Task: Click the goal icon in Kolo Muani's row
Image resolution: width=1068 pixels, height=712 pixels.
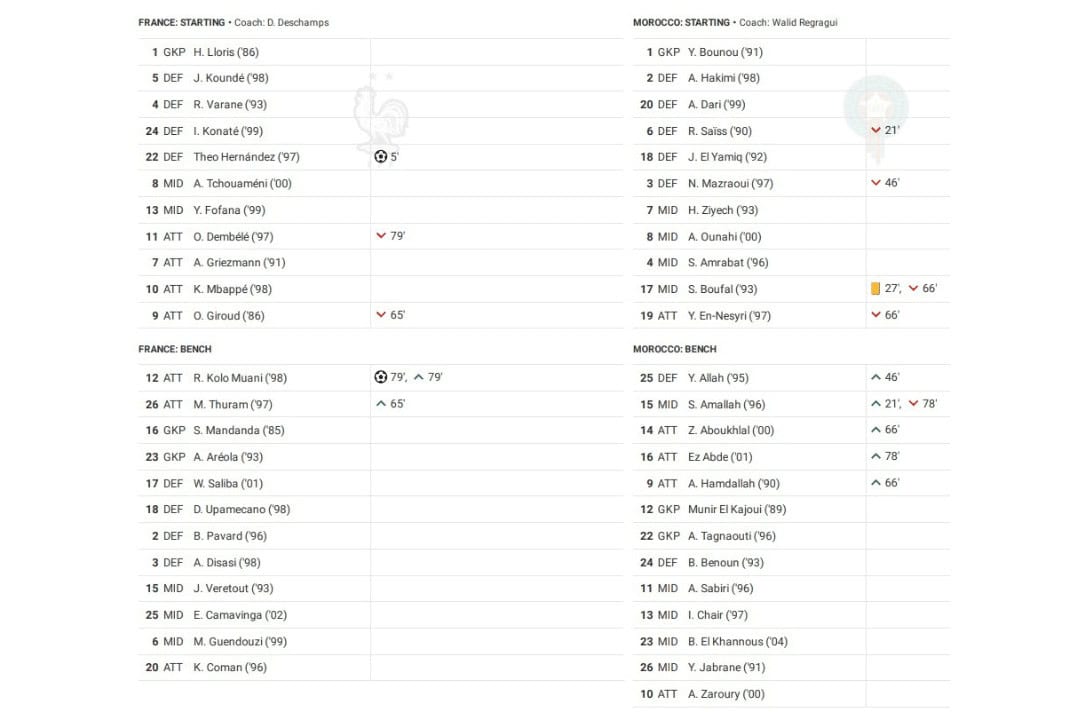Action: (381, 378)
